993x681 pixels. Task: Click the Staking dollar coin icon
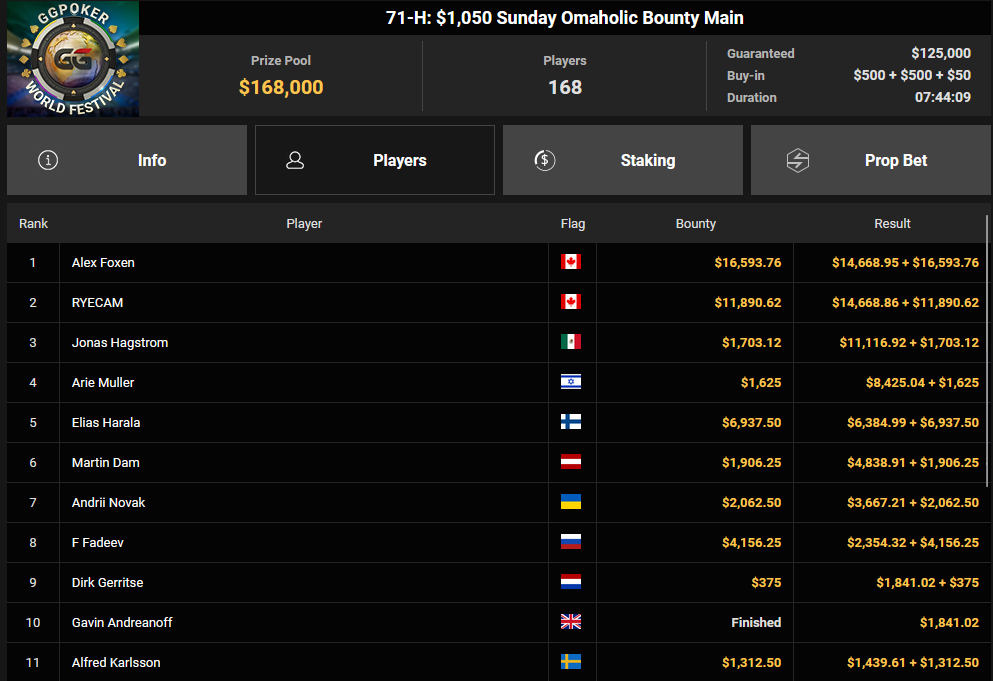point(545,160)
